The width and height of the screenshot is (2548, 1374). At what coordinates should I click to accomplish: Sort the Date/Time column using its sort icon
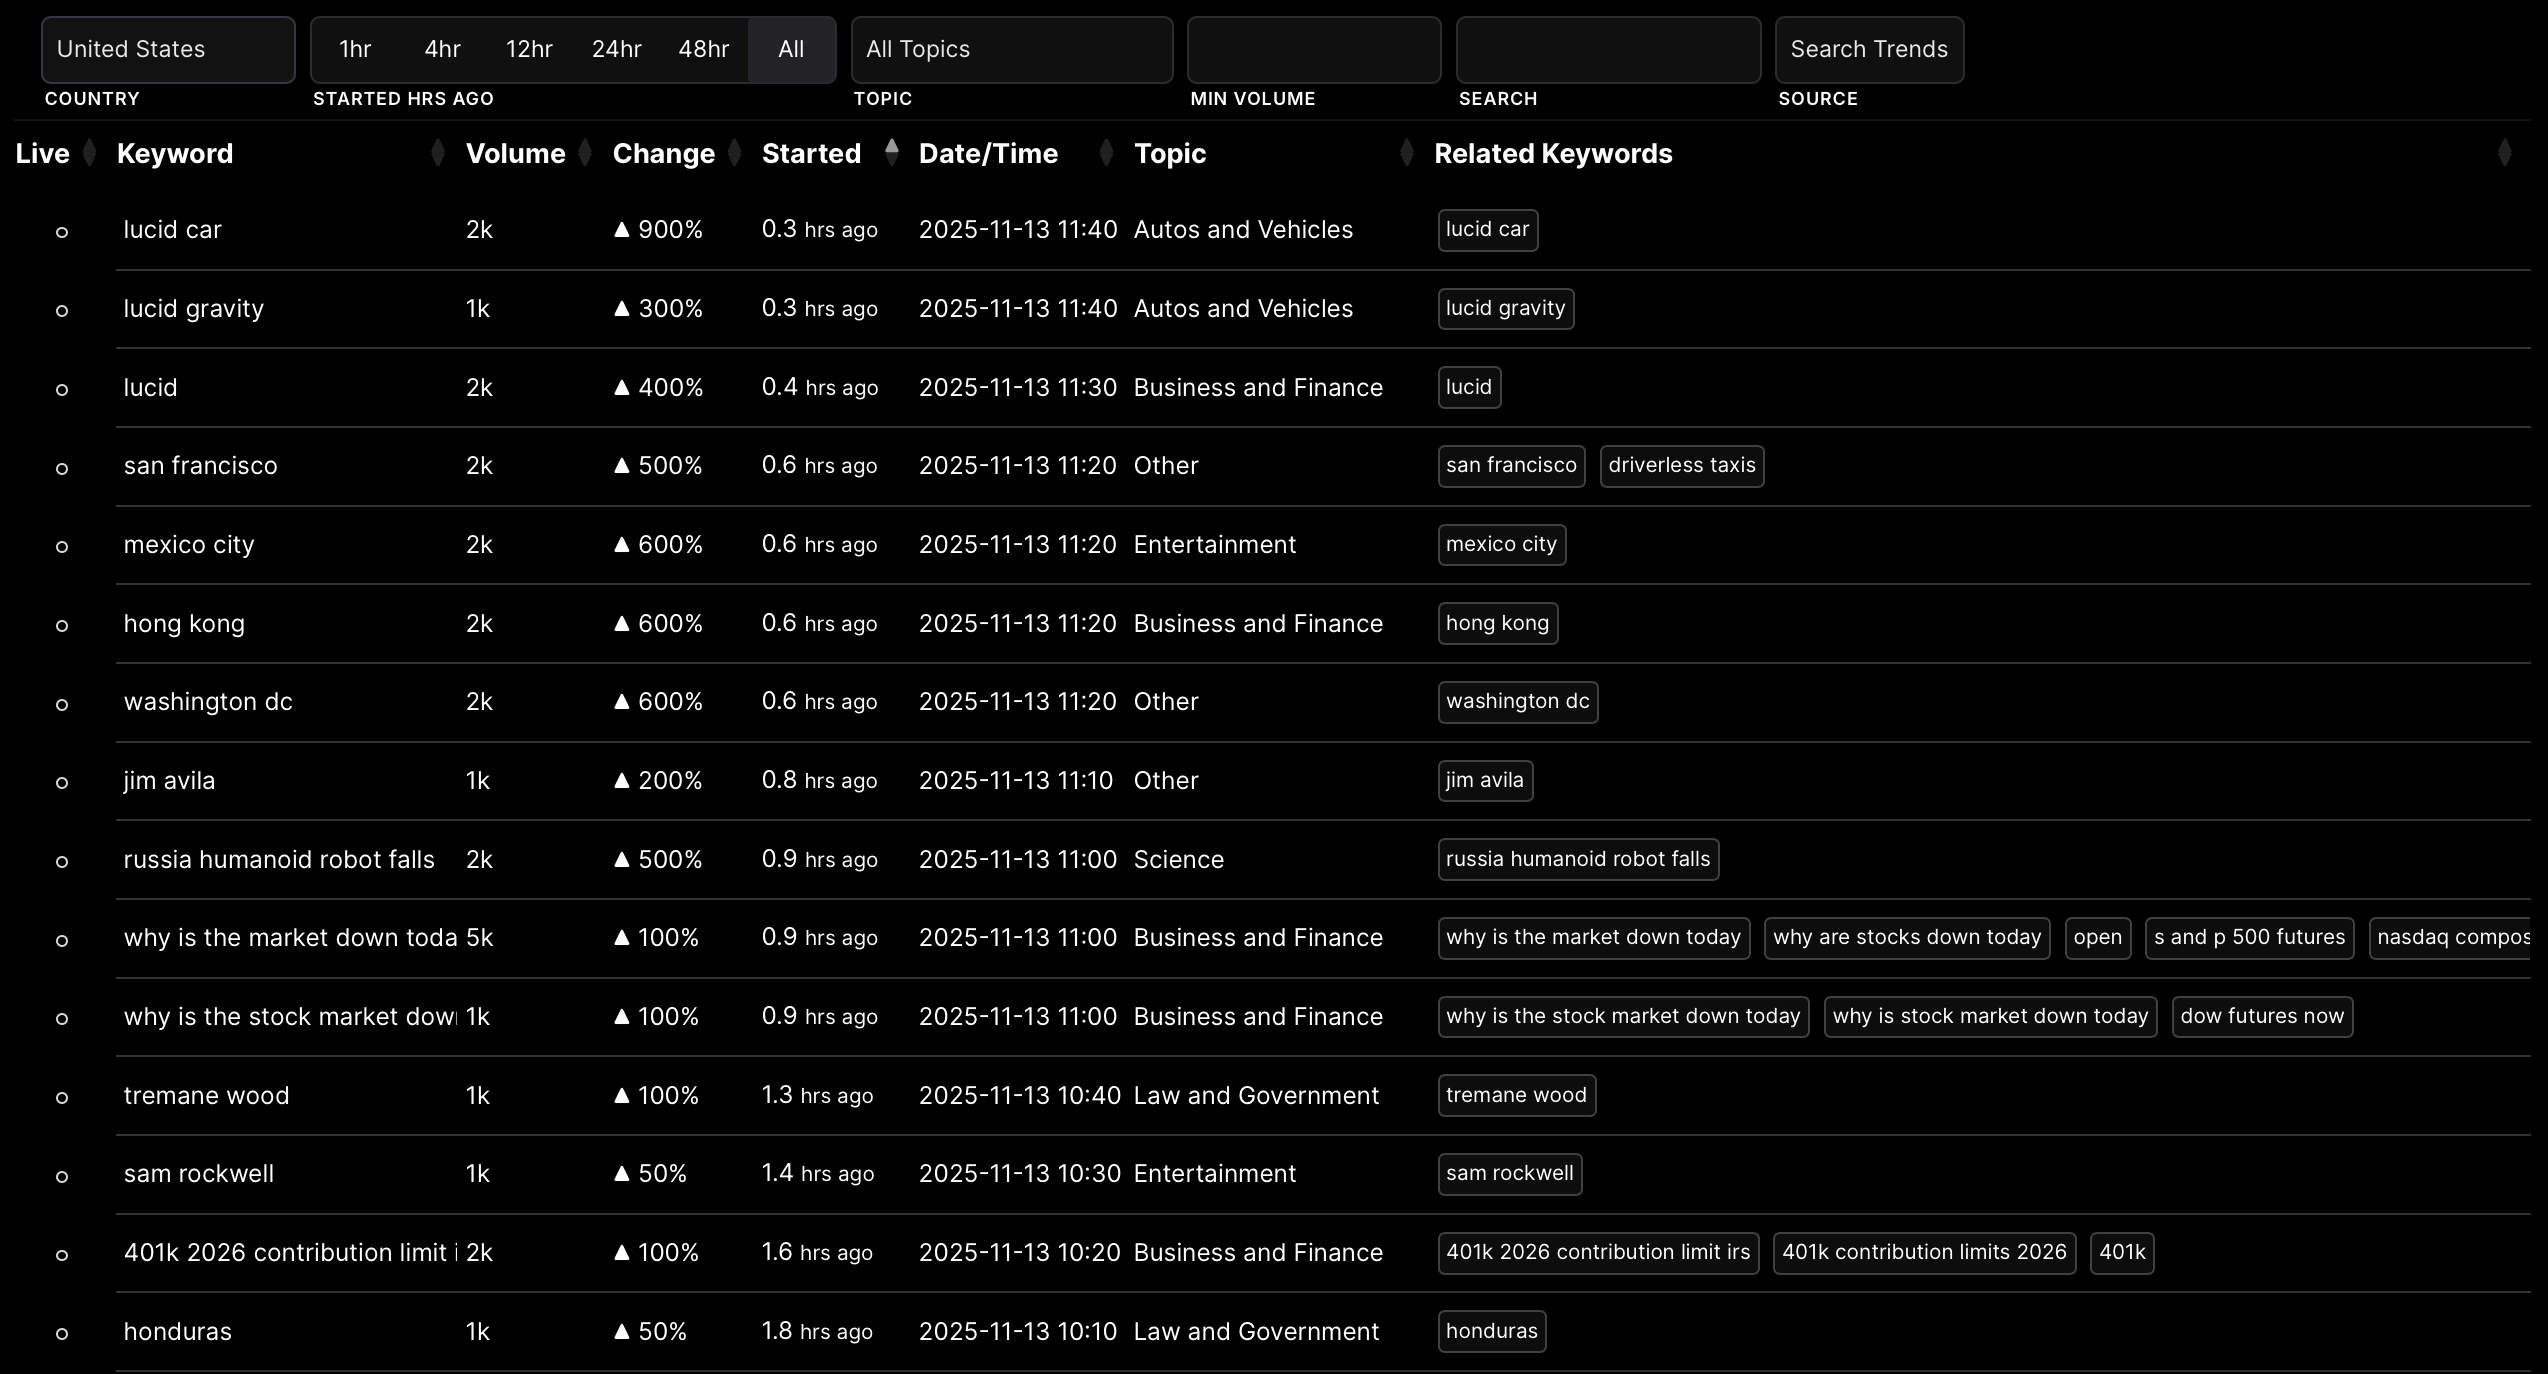[x=1105, y=153]
